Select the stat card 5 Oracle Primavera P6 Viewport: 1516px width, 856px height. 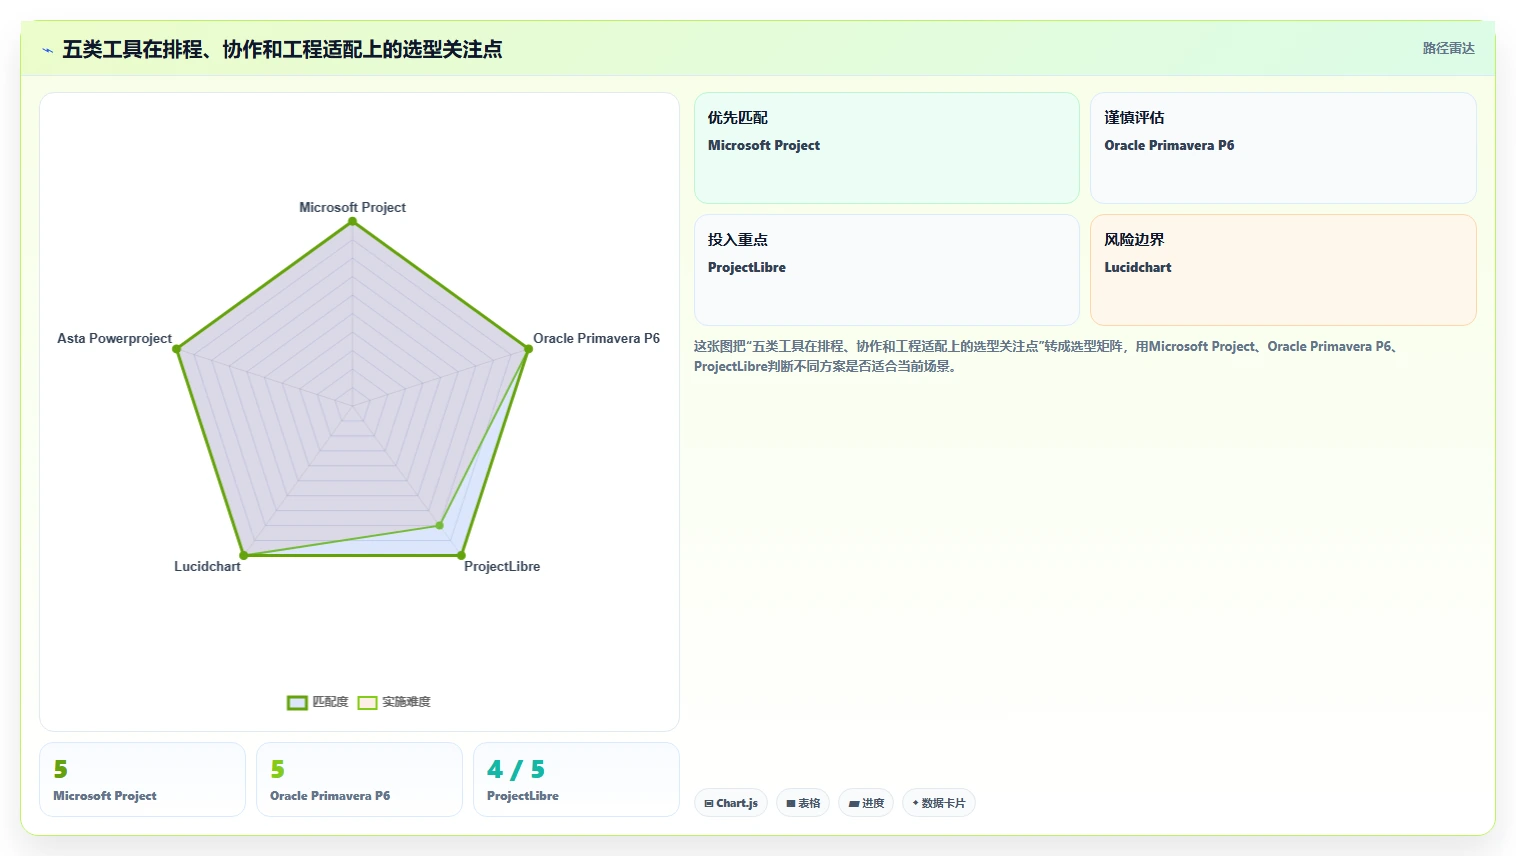pyautogui.click(x=359, y=780)
